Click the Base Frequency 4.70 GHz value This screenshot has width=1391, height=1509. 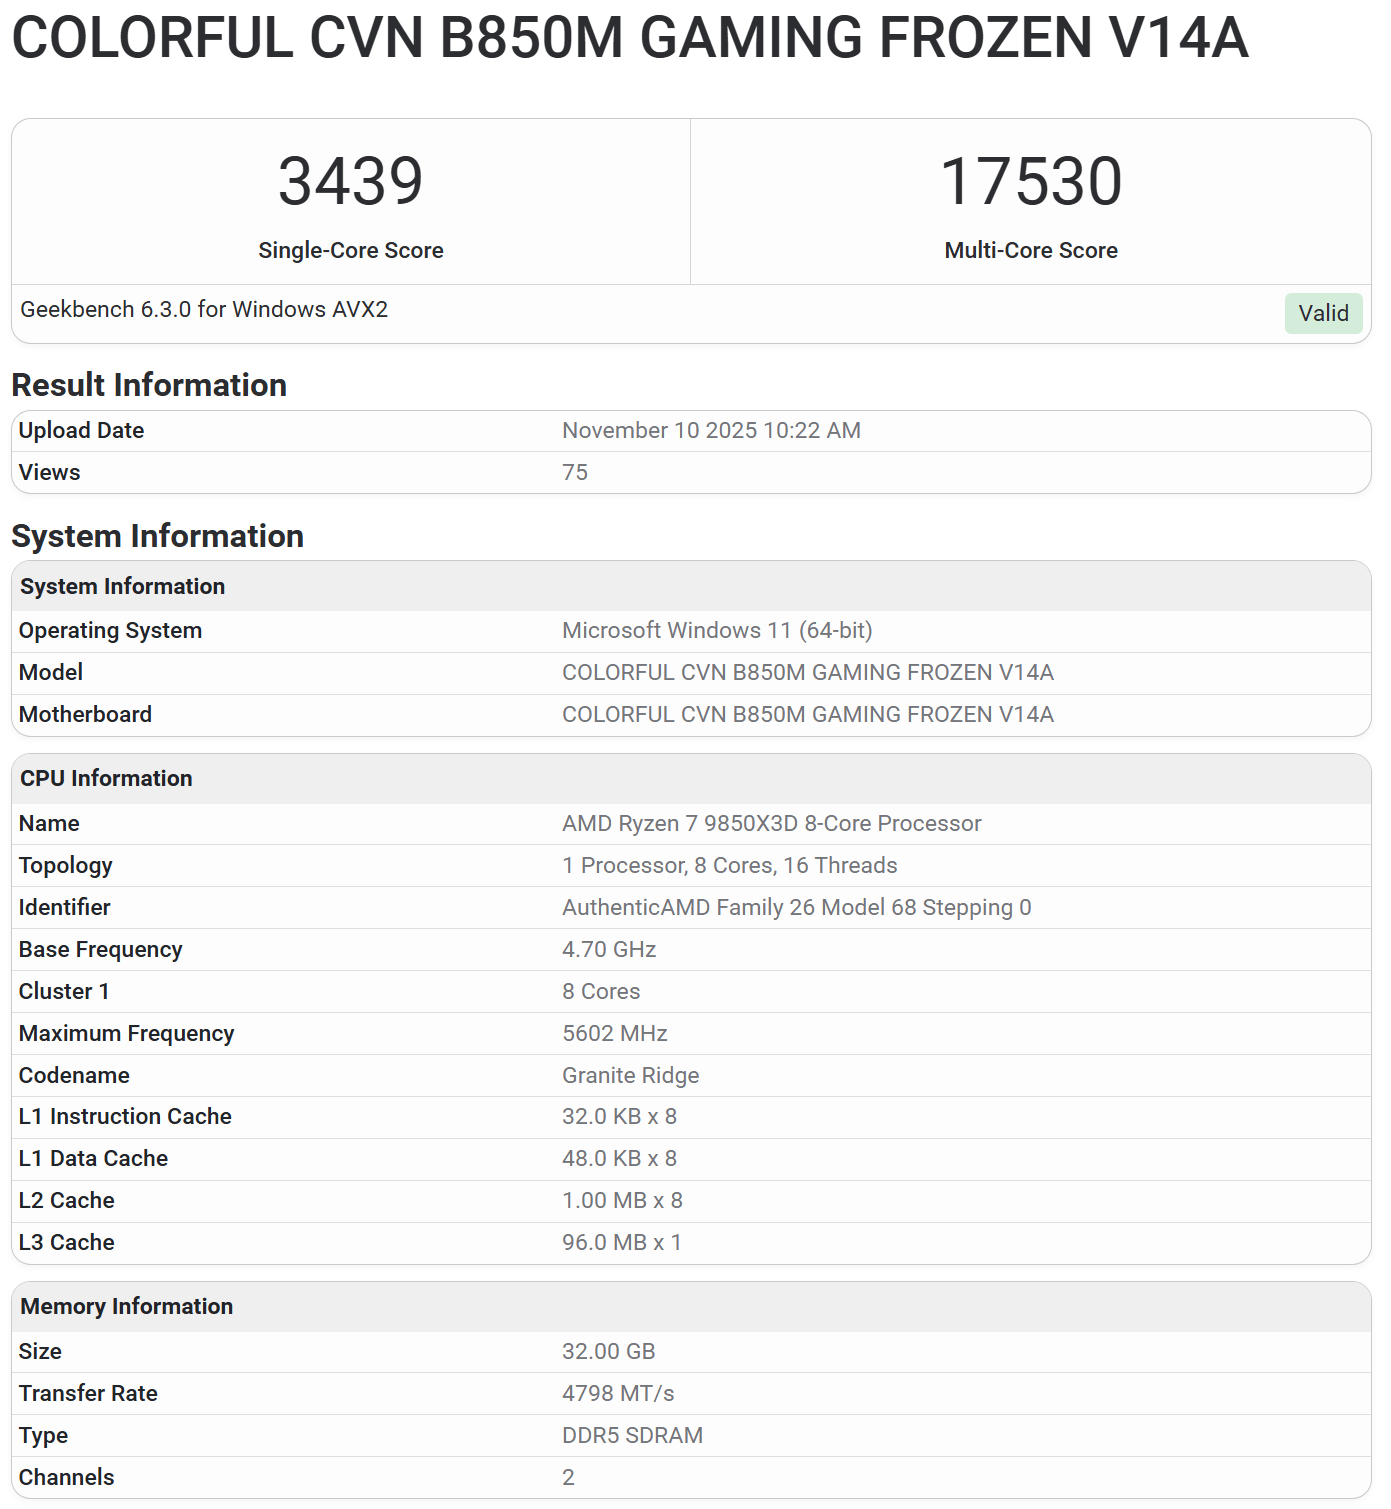[608, 949]
